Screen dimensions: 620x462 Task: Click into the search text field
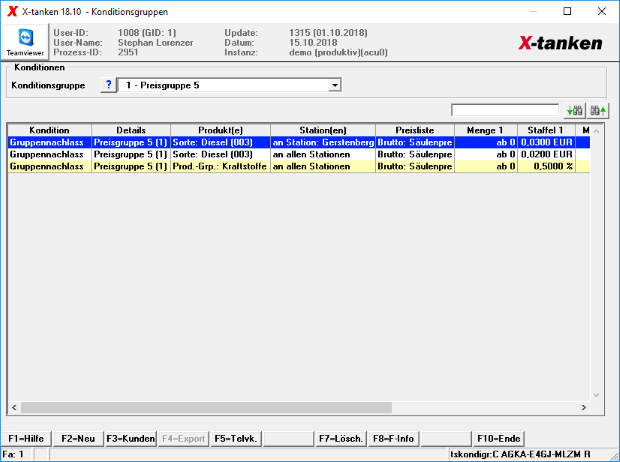tap(505, 110)
